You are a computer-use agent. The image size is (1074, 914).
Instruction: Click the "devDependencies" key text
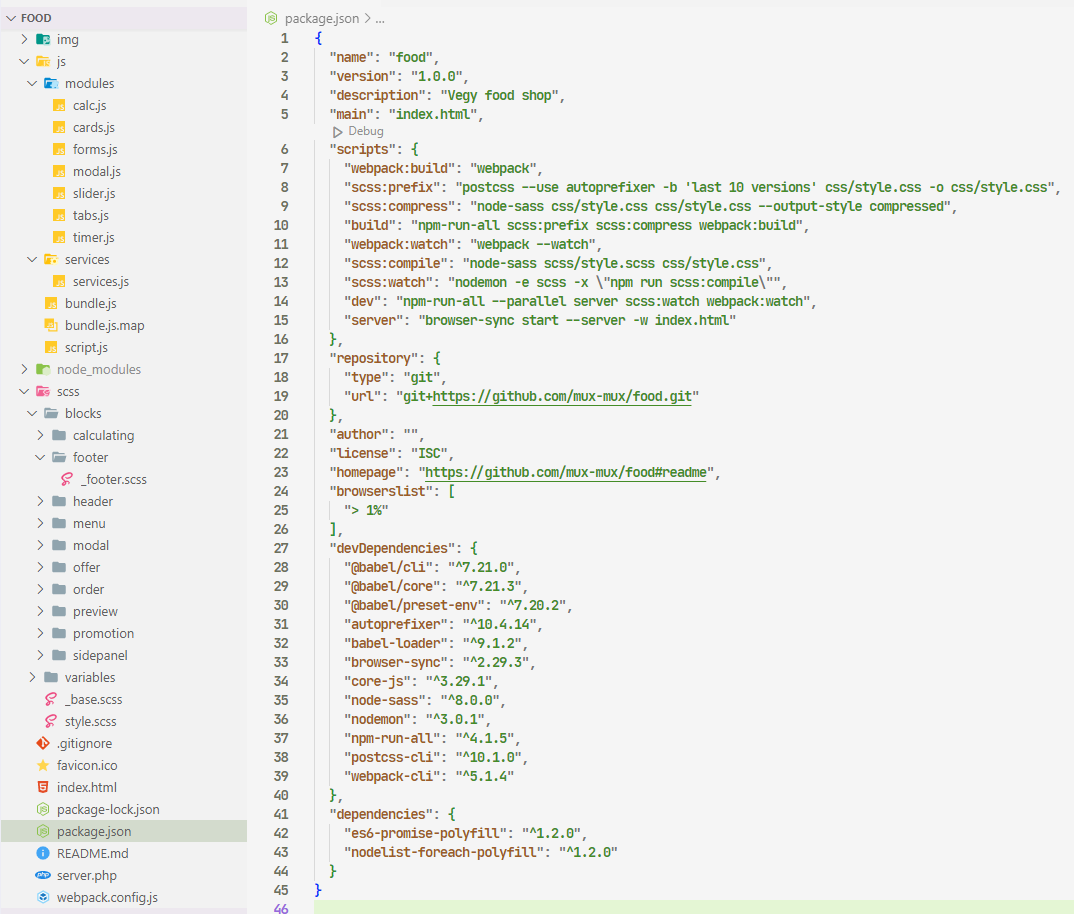[x=392, y=548]
